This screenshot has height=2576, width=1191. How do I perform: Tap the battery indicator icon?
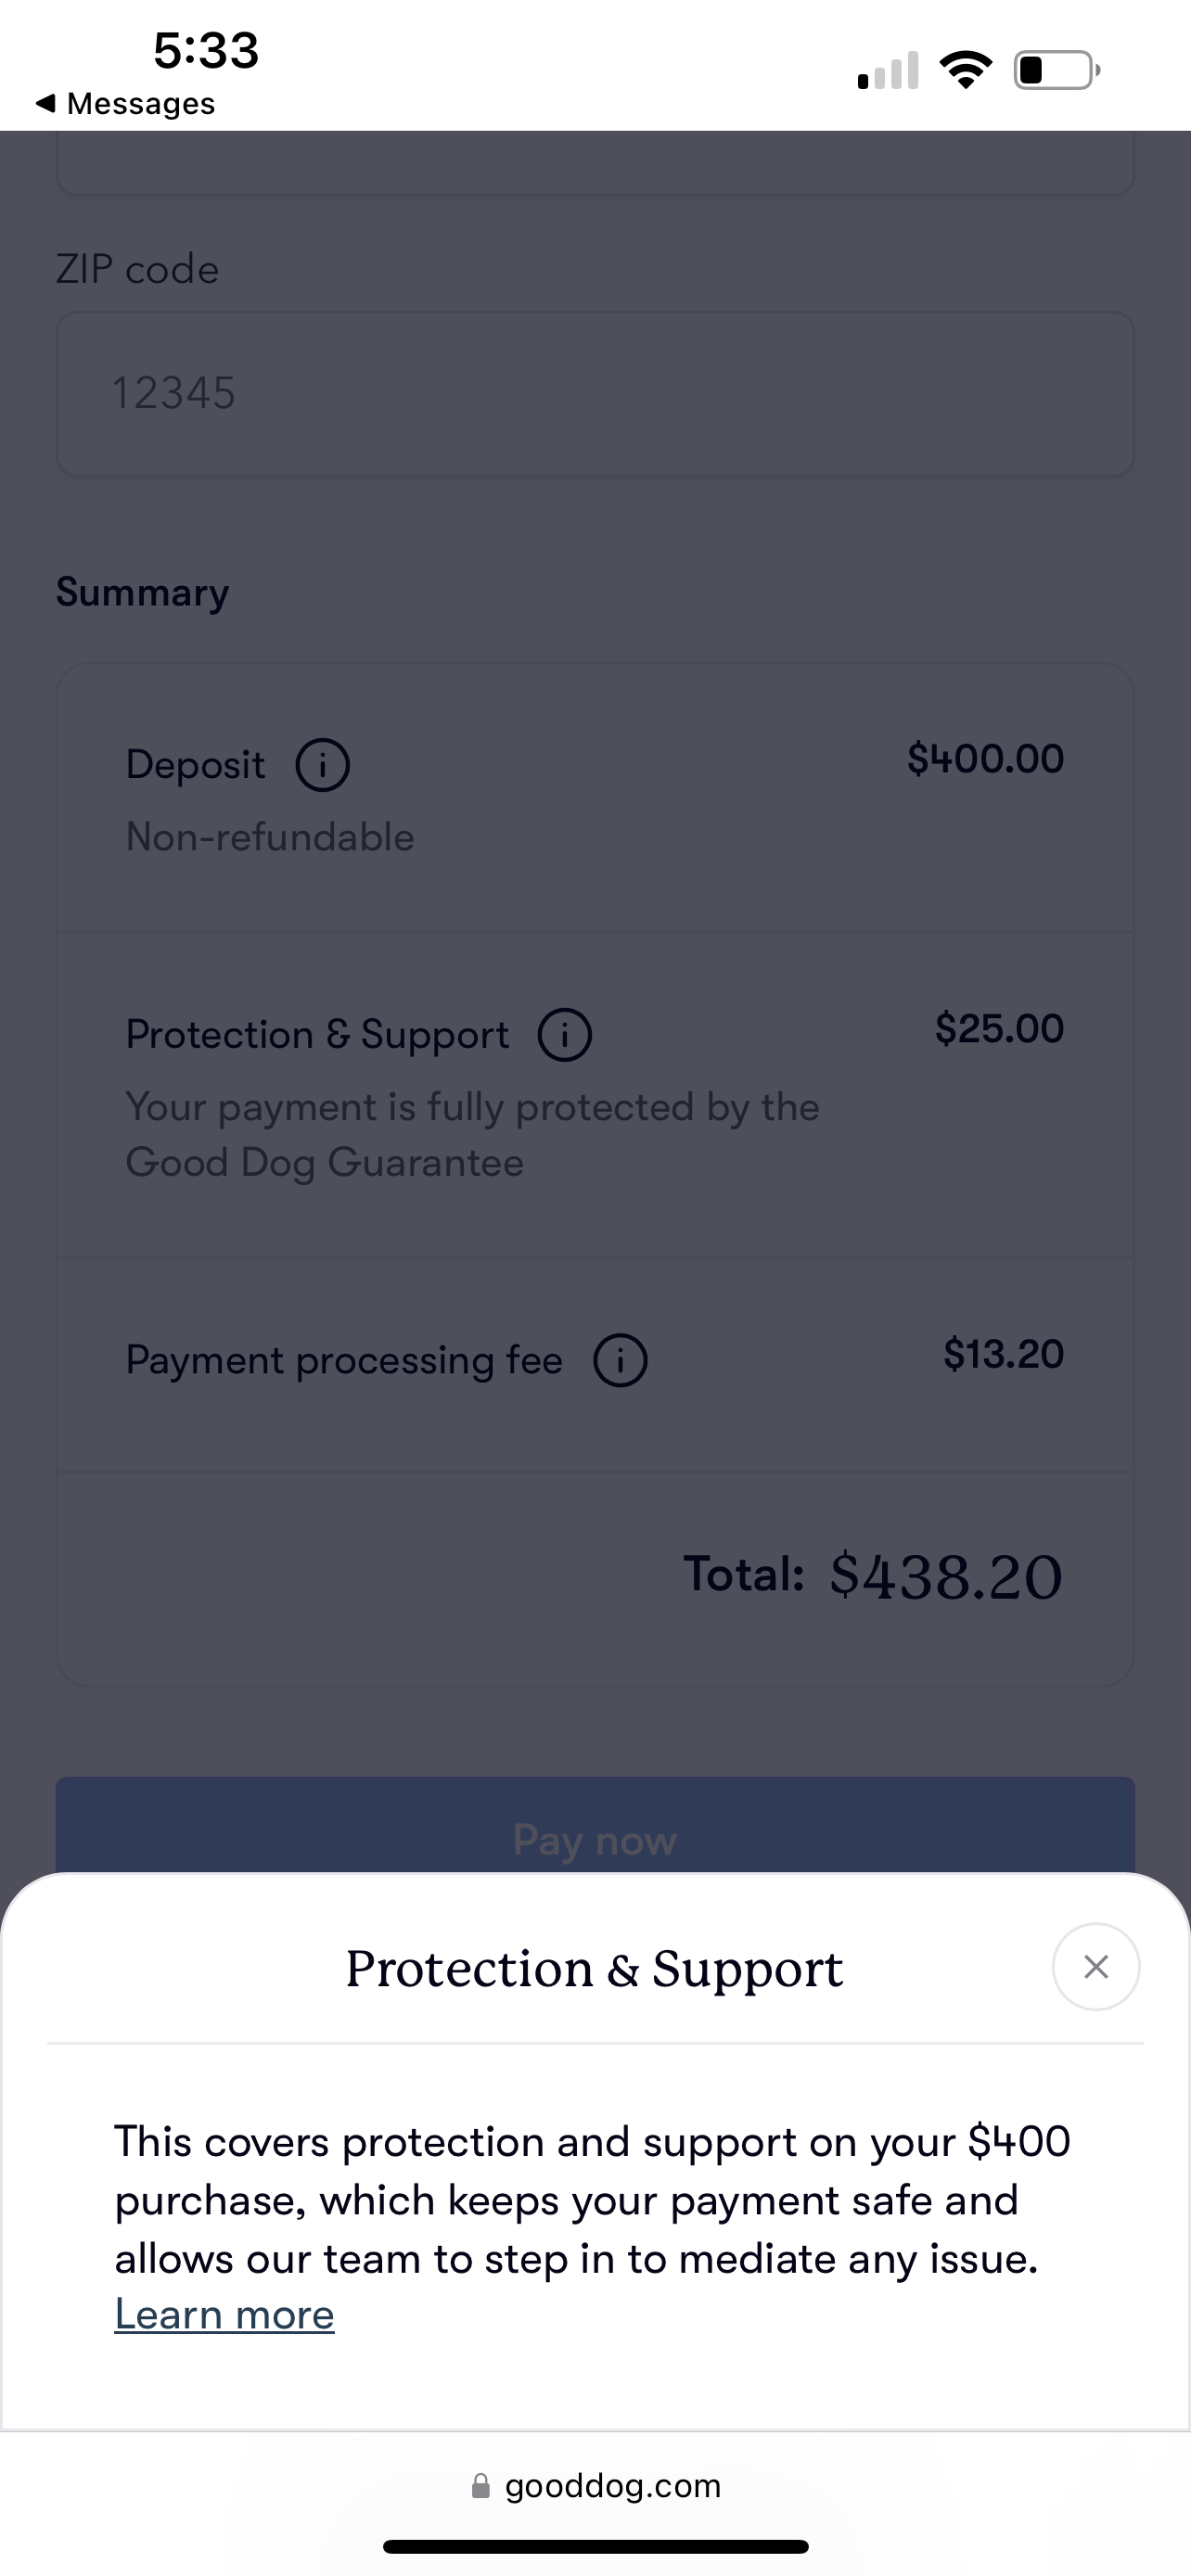tap(1057, 70)
